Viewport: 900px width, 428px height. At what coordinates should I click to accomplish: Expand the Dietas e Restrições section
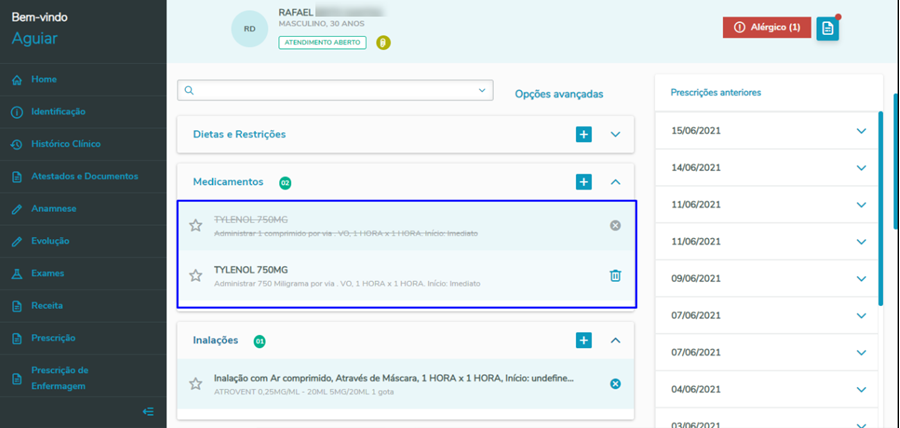tap(615, 134)
